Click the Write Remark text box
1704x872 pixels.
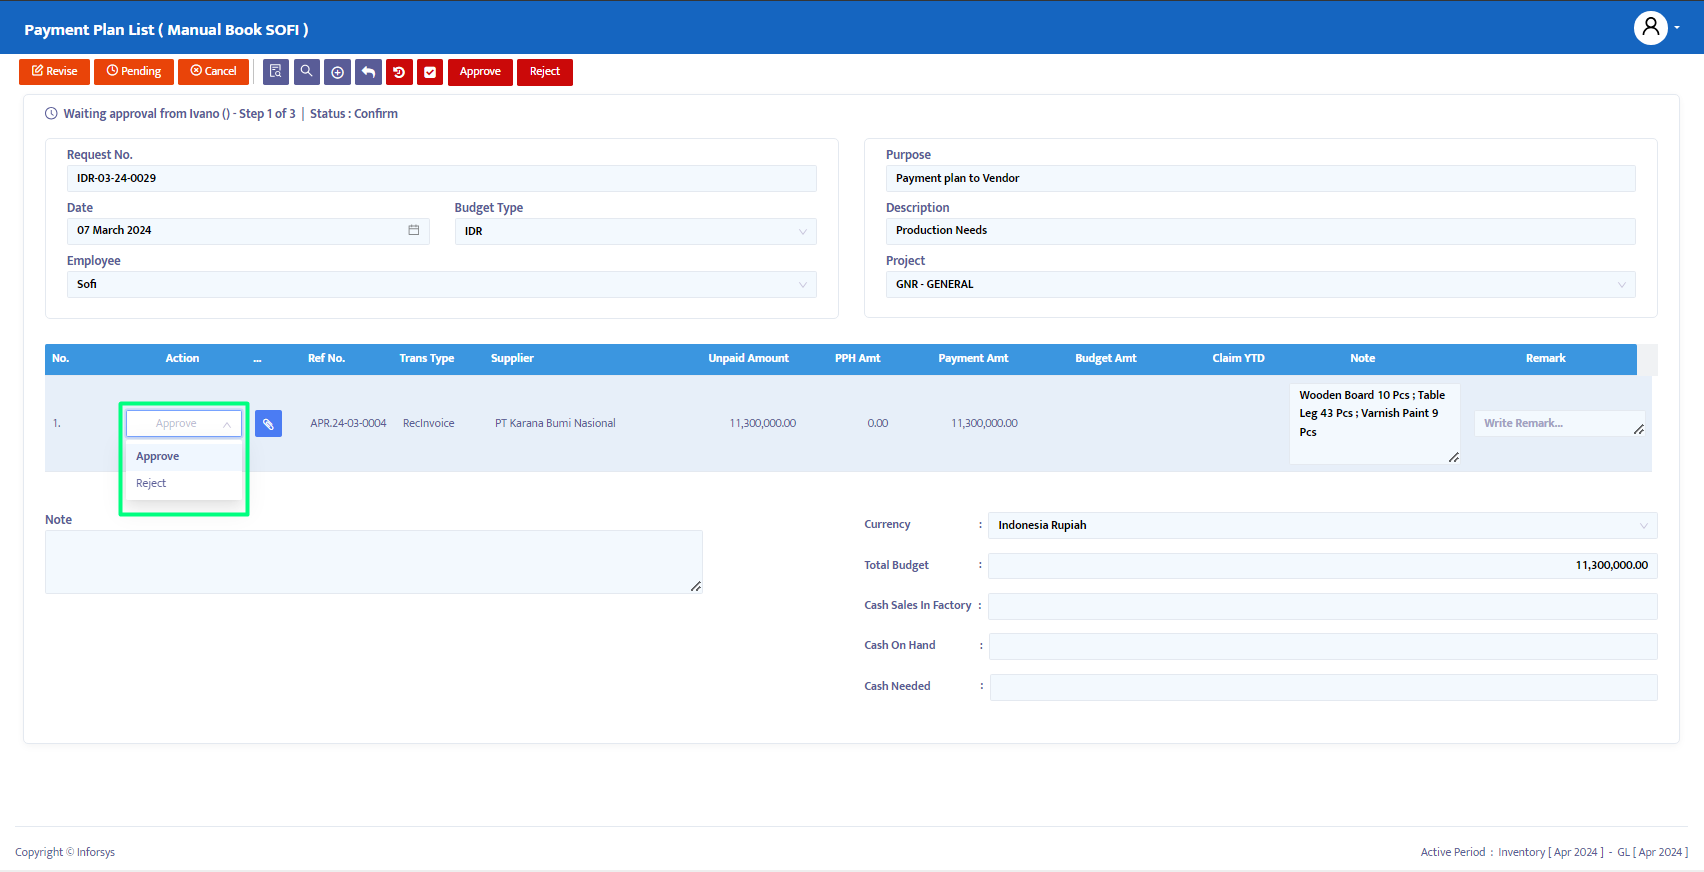1559,424
